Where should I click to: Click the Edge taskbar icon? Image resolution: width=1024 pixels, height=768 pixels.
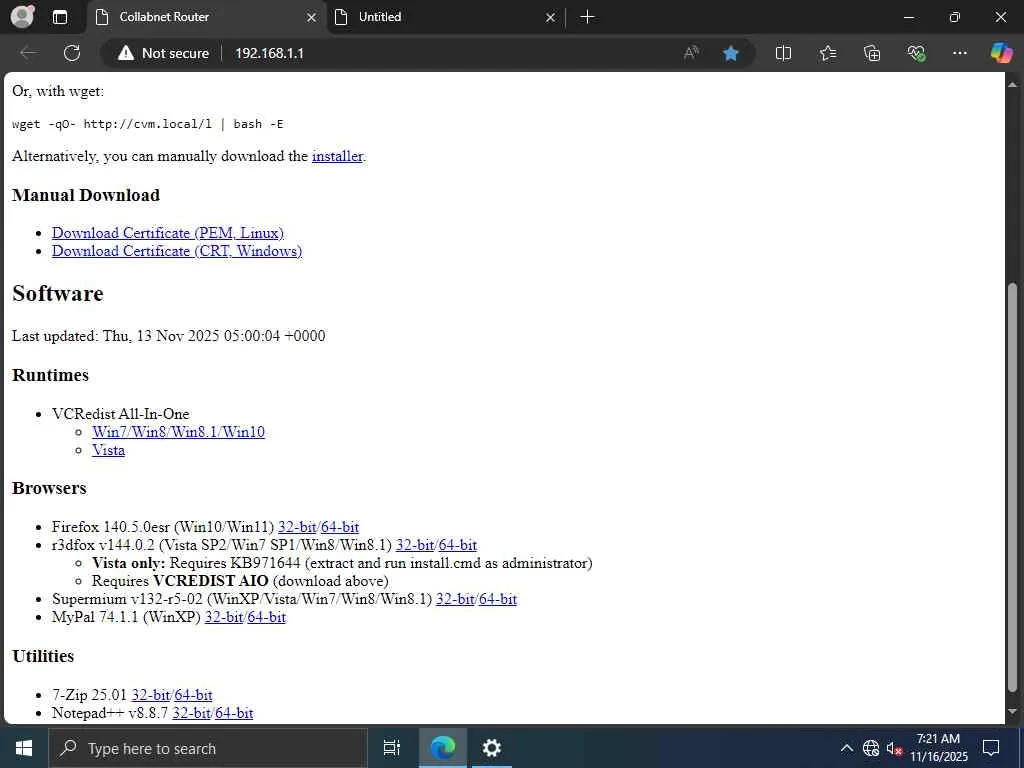[x=443, y=748]
